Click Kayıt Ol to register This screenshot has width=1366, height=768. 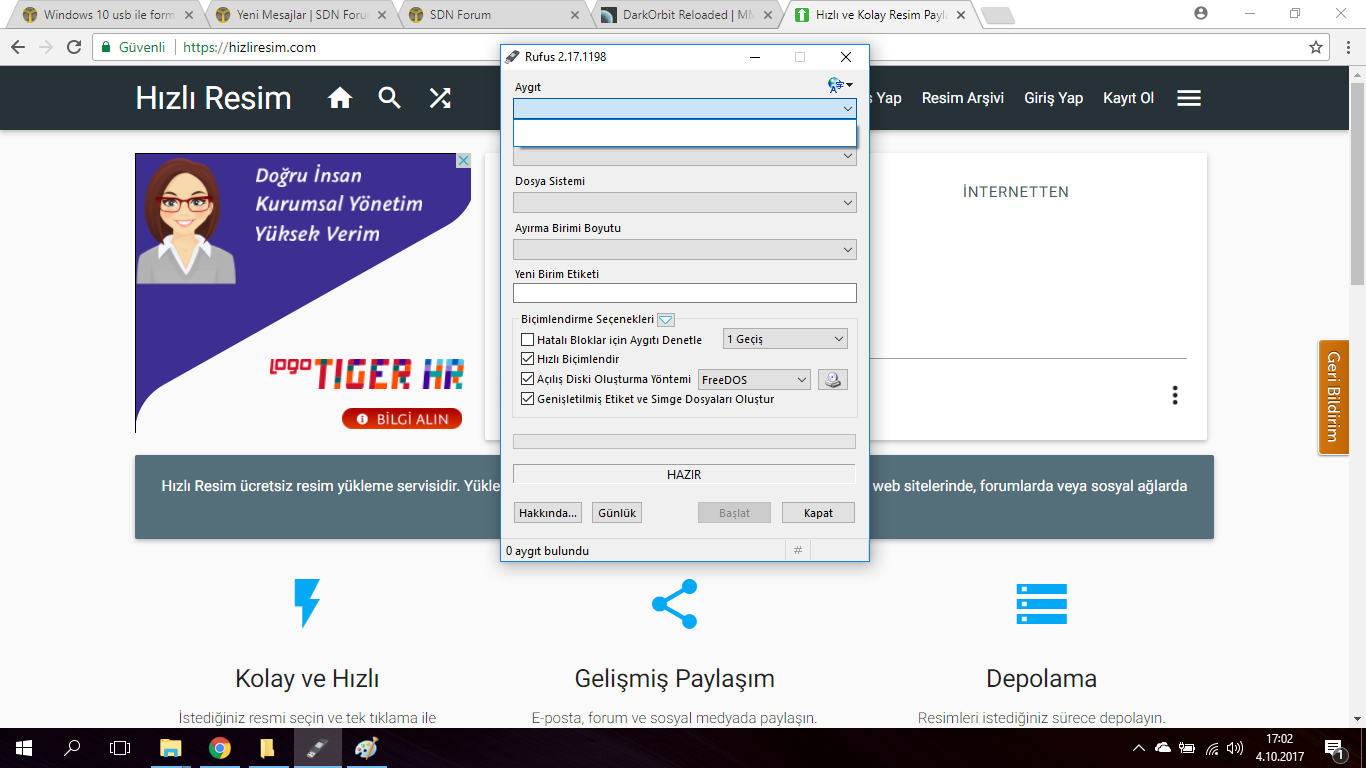(1128, 98)
